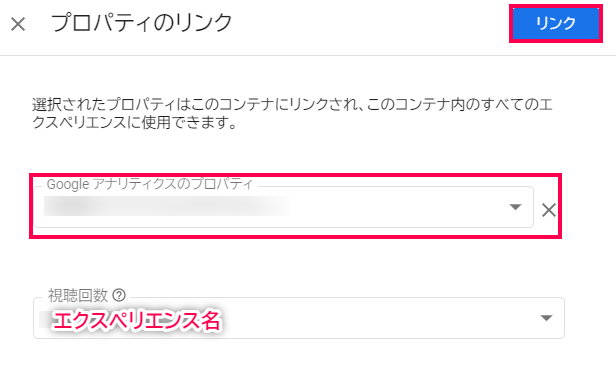Click the blurred selected property value
616x365 pixels.
tap(167, 207)
